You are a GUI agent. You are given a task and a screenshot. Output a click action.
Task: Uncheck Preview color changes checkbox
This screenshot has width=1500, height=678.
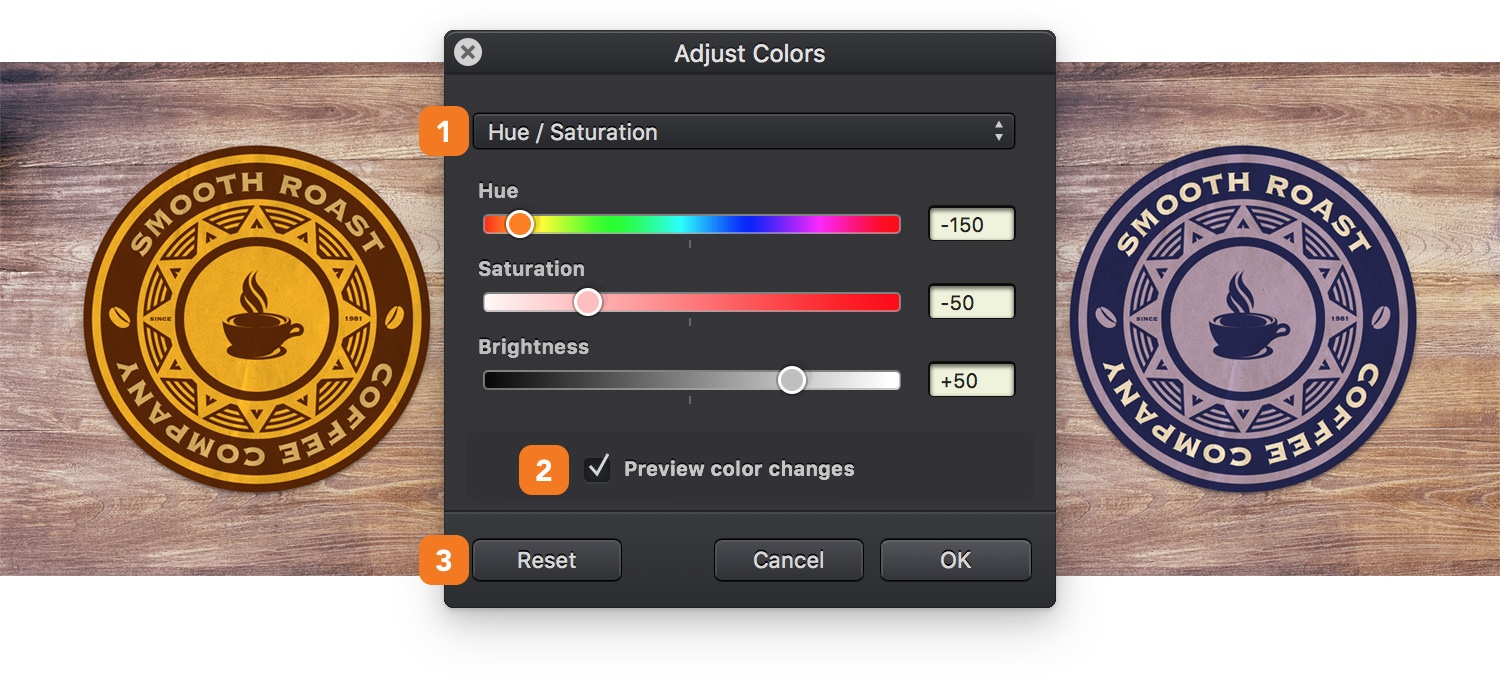[x=598, y=468]
